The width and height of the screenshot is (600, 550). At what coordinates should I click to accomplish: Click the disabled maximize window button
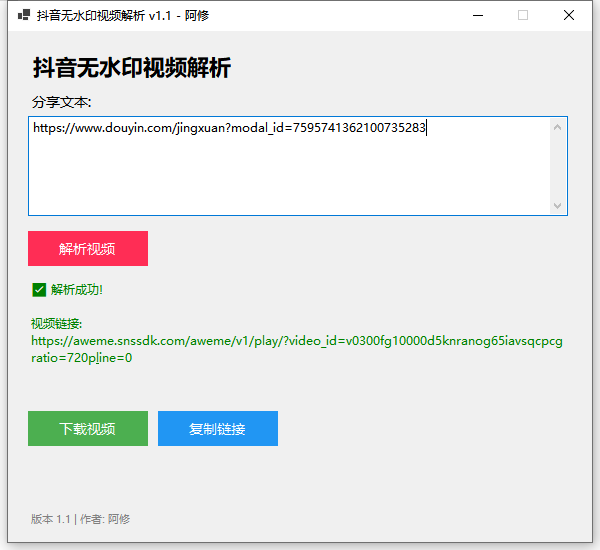523,15
